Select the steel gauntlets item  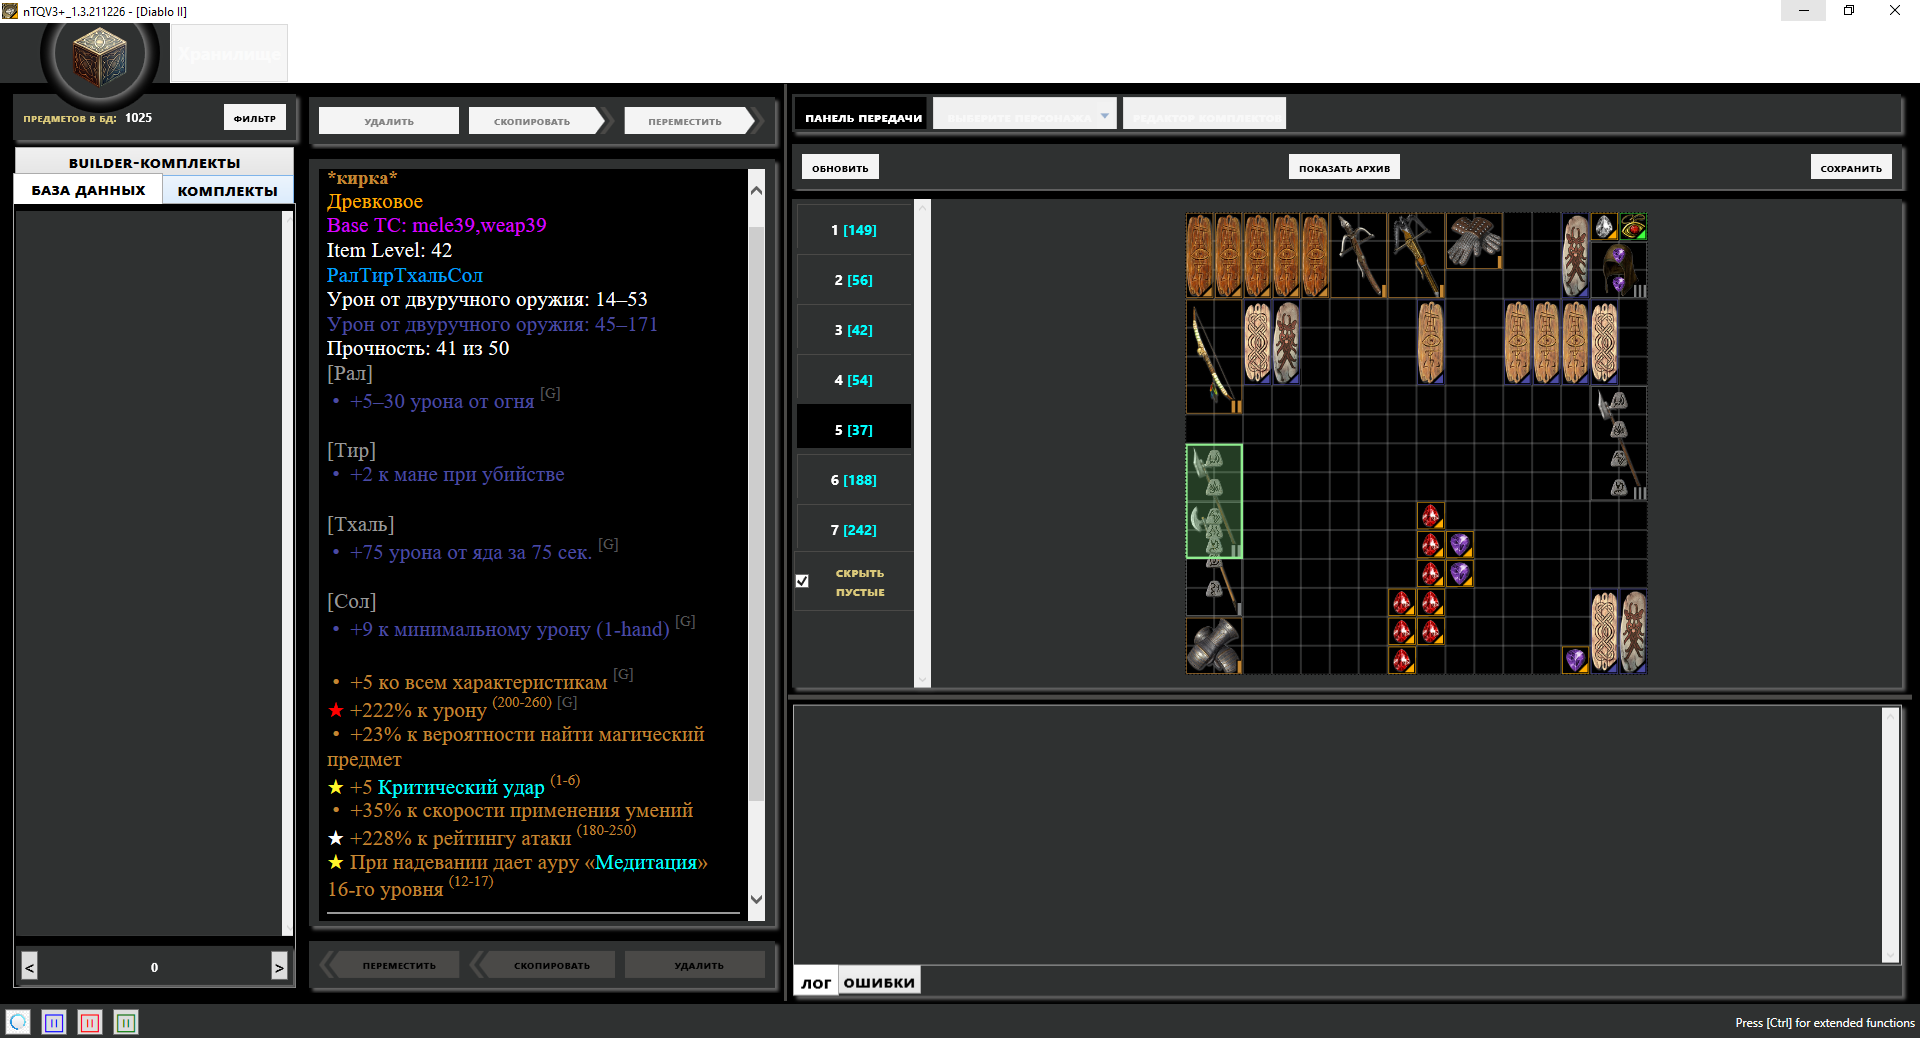click(1214, 645)
